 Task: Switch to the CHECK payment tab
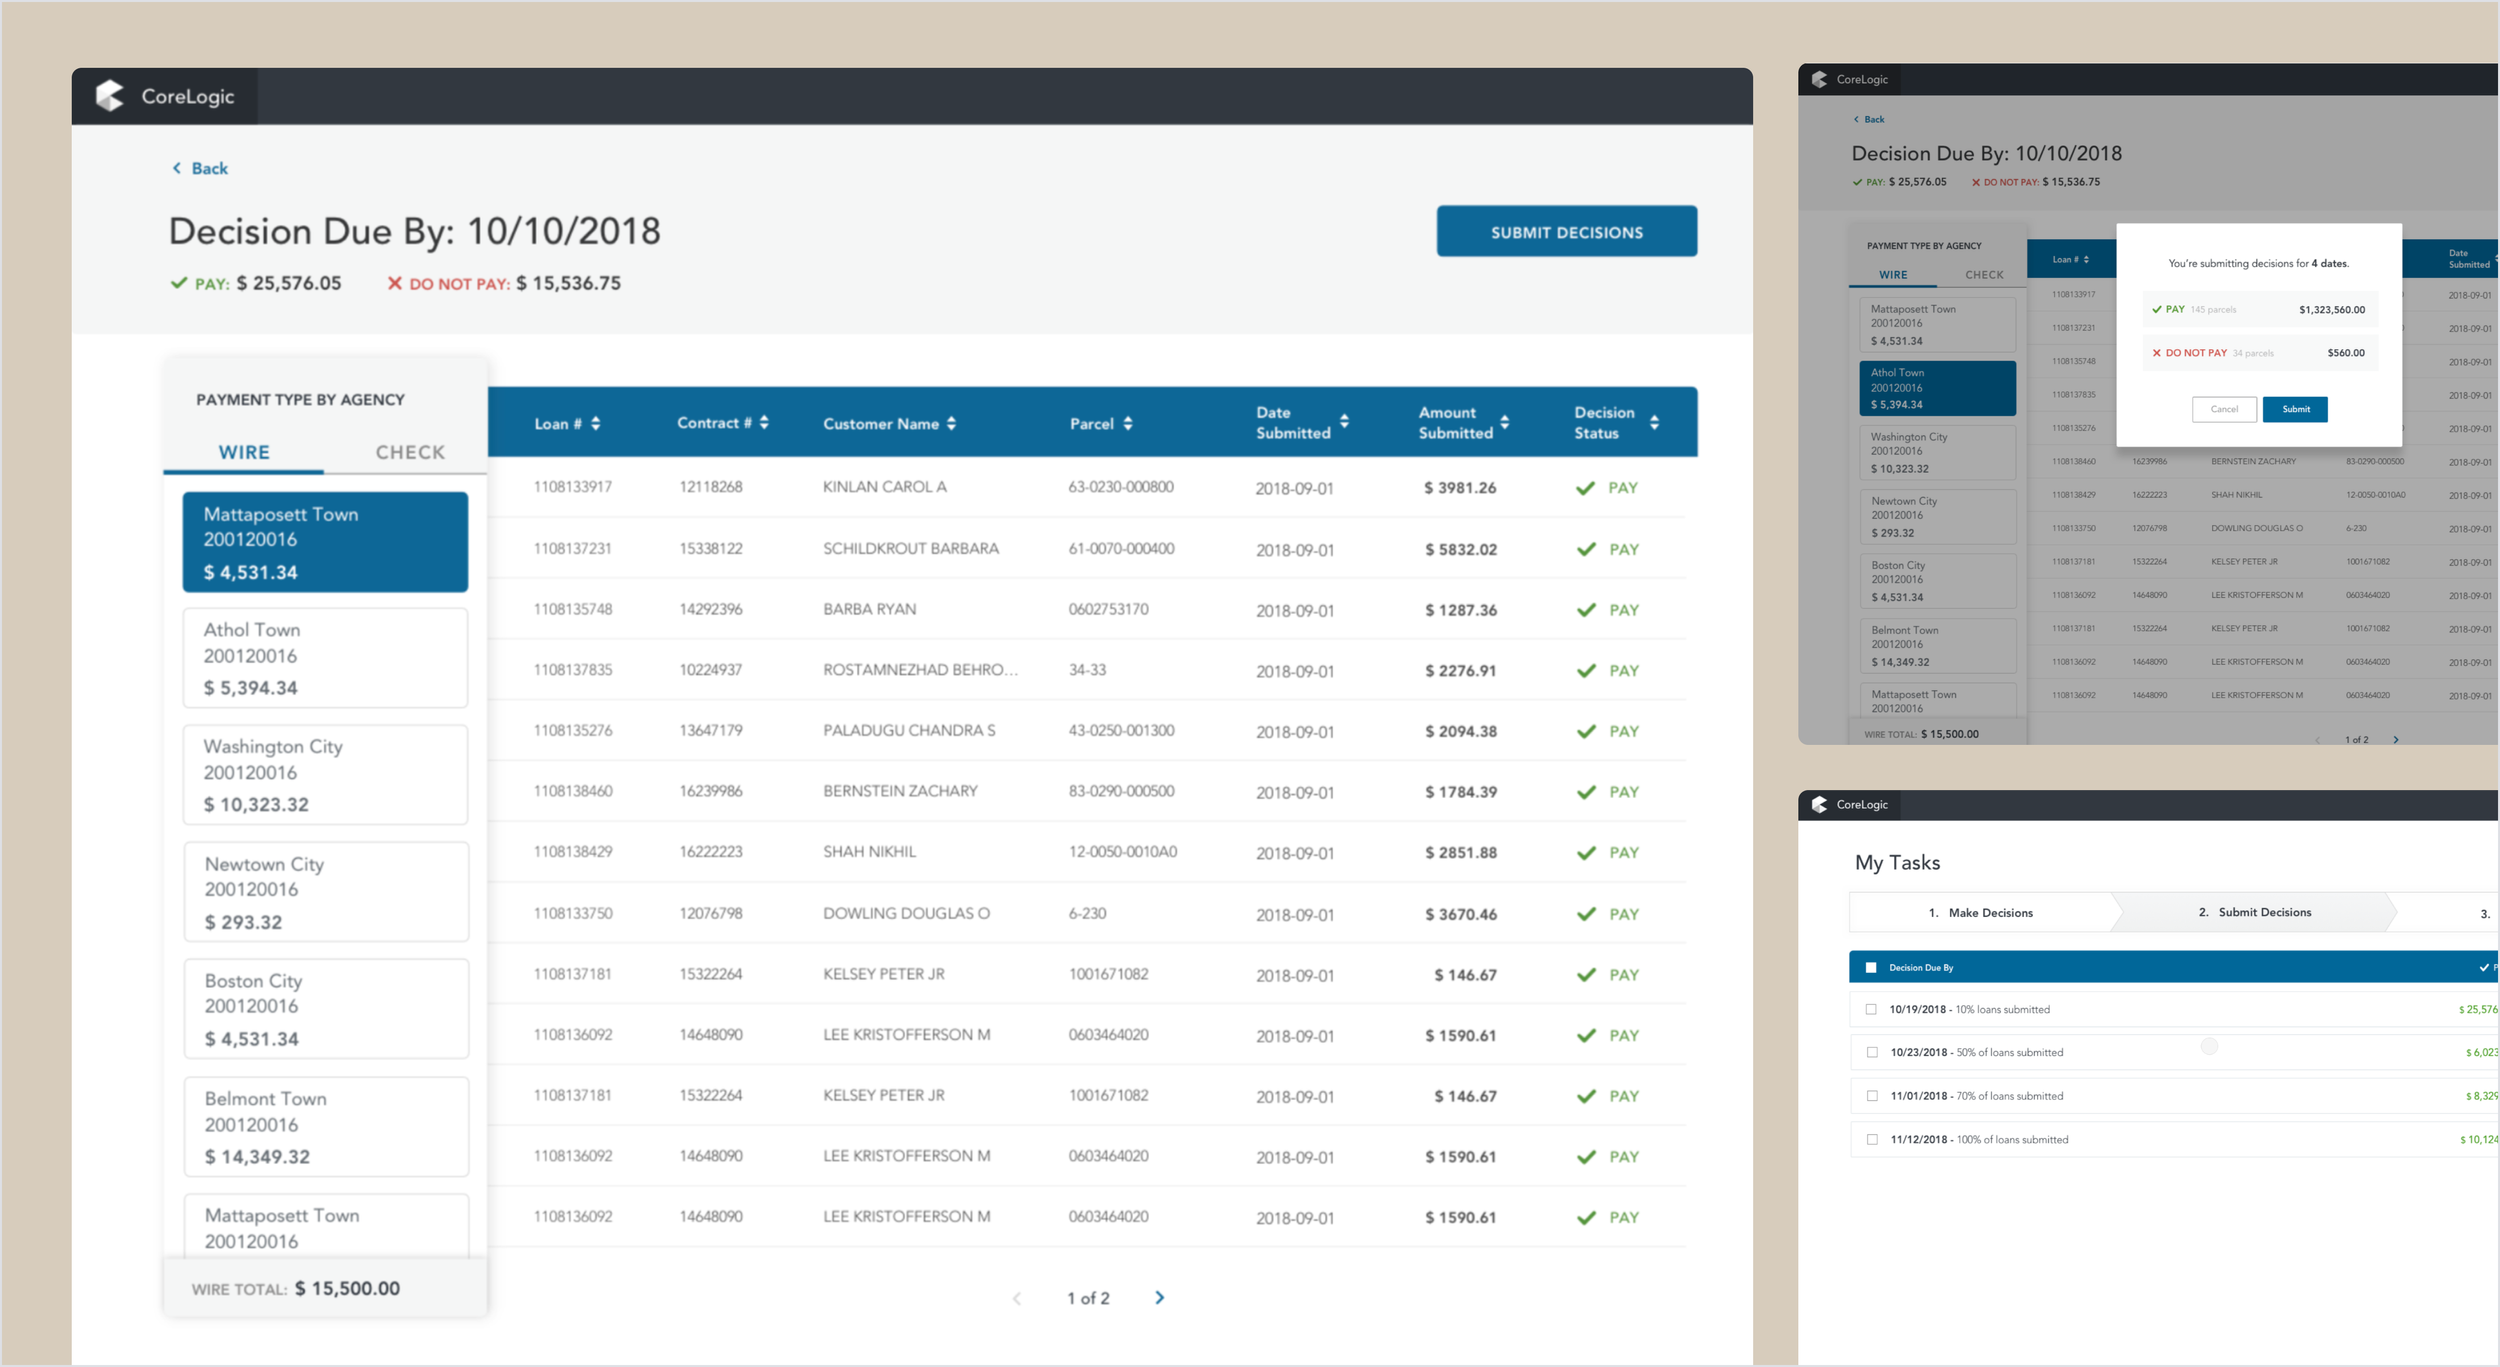pos(410,452)
